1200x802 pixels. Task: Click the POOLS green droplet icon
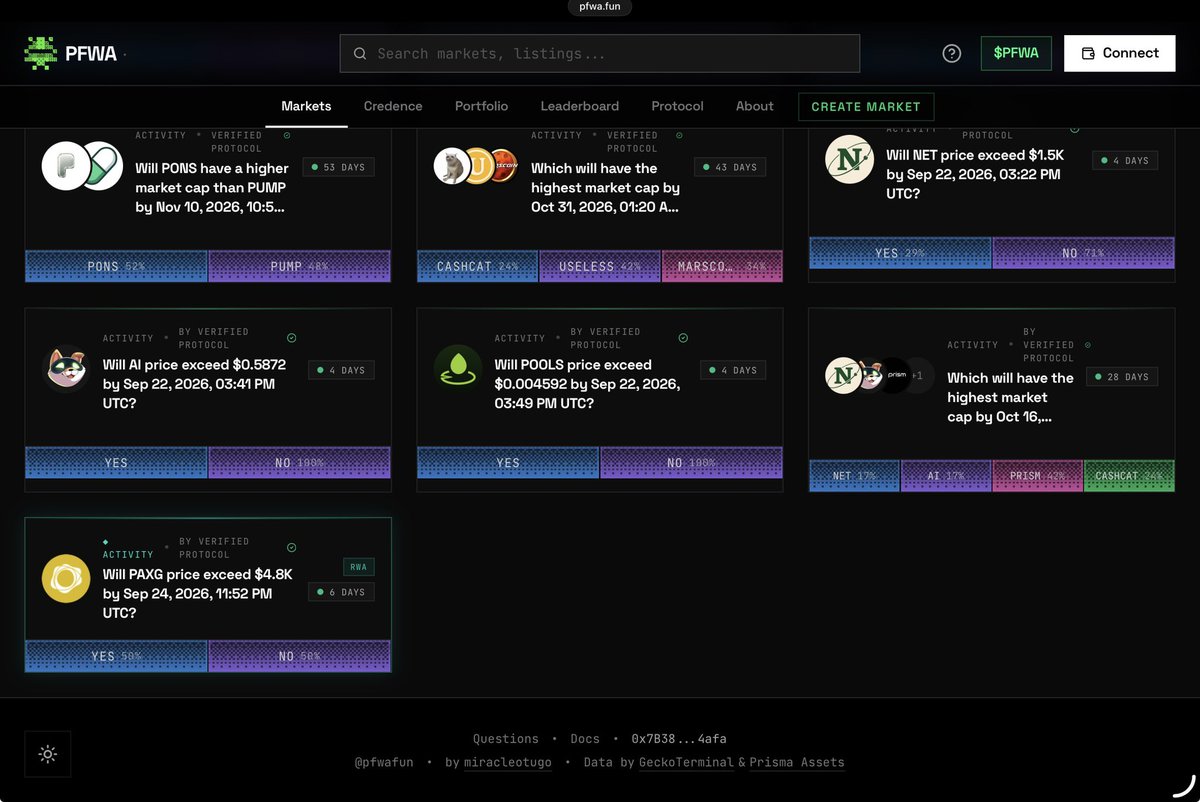458,369
